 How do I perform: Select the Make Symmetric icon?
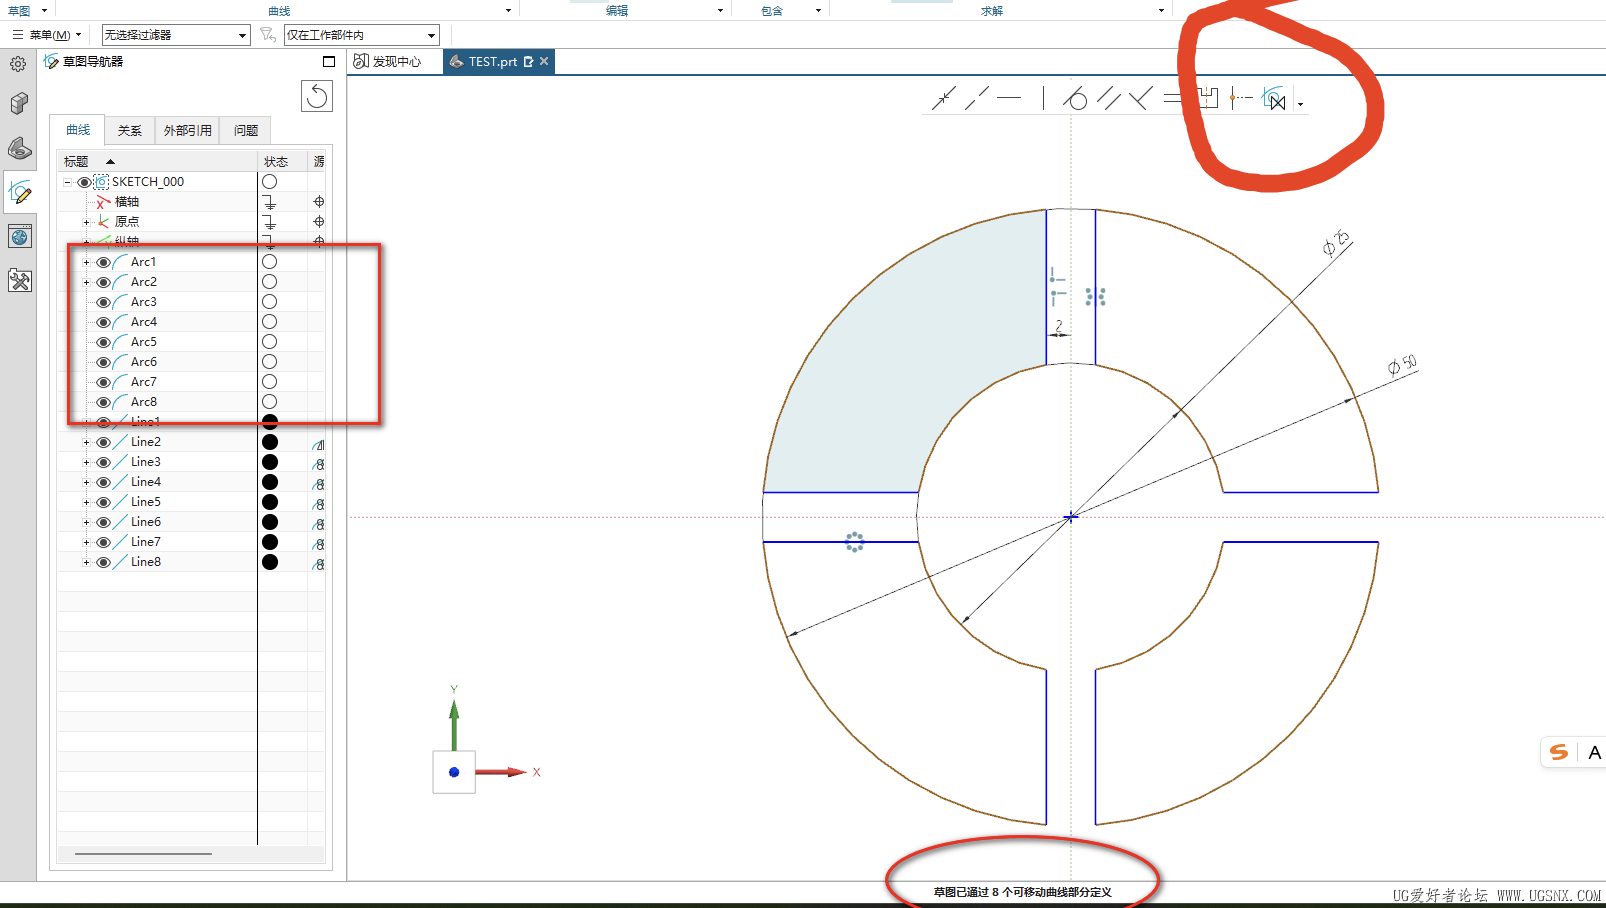click(1208, 98)
